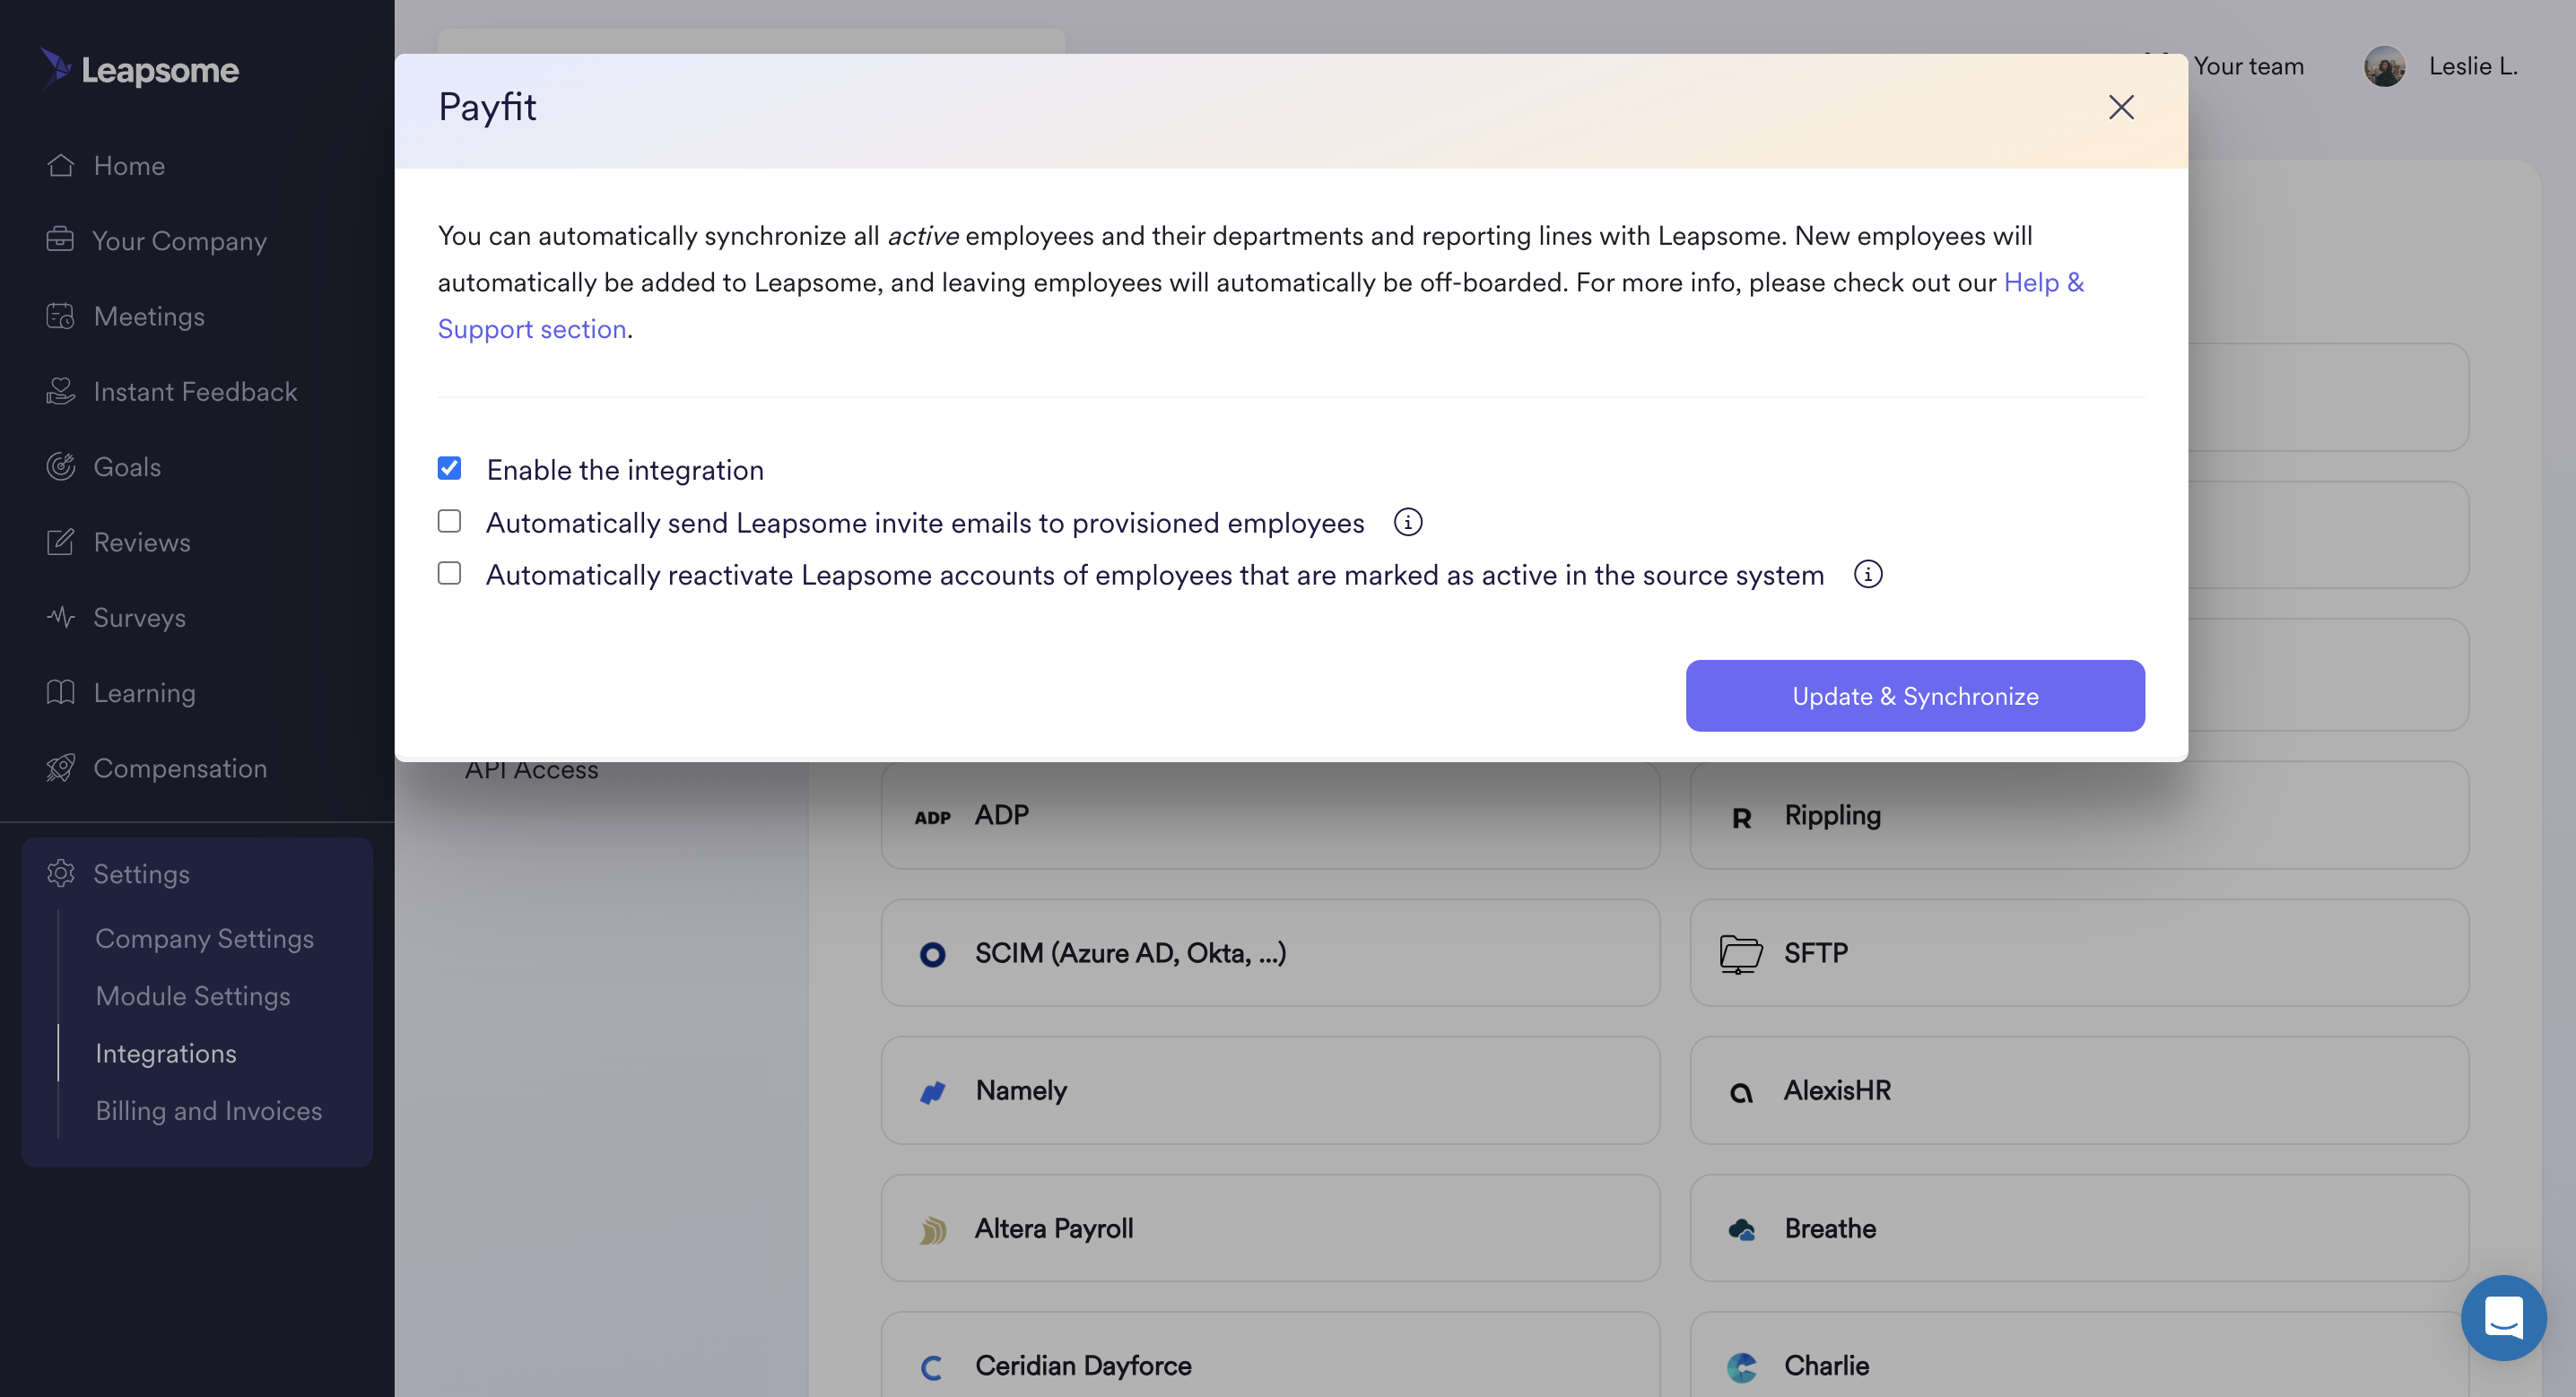Screen dimensions: 2576x1397
Task: Open Your Company menu item
Action: coord(180,241)
